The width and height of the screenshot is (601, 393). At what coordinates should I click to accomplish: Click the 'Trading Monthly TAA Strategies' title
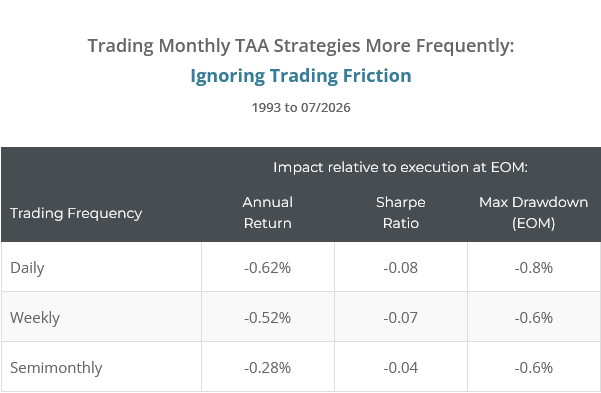pos(301,46)
